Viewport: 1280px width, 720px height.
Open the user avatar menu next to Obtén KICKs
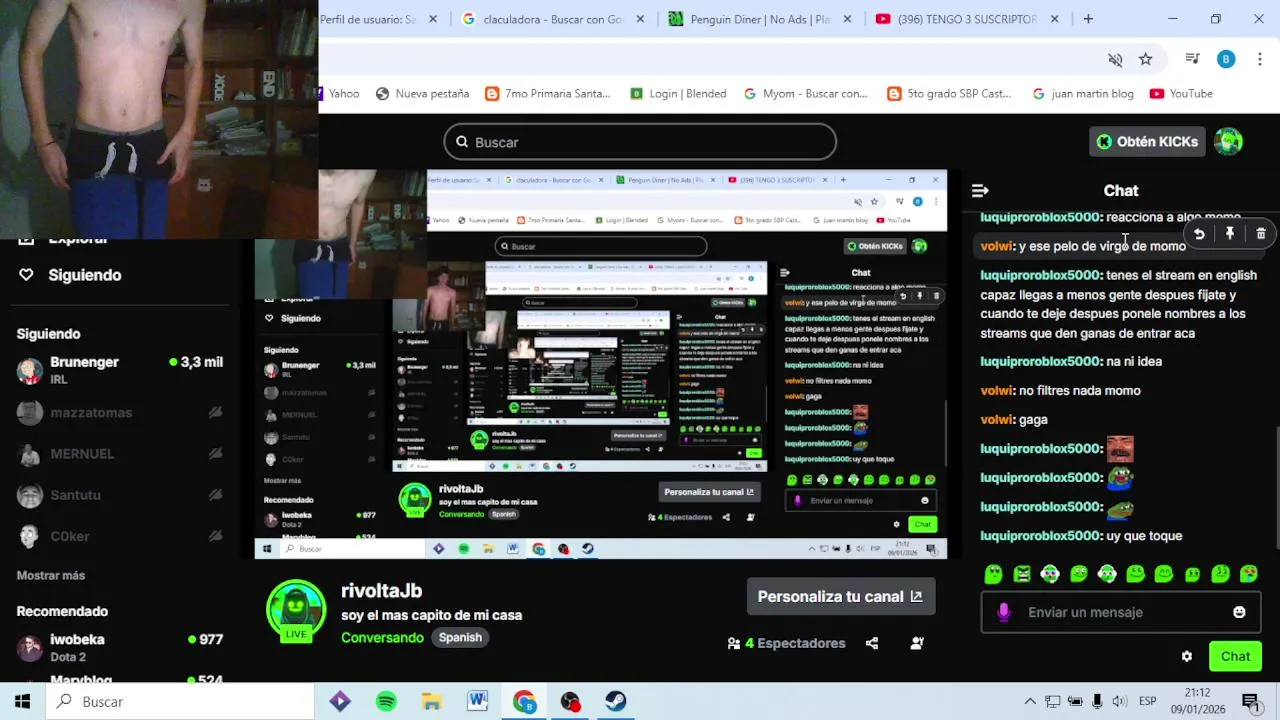1228,141
